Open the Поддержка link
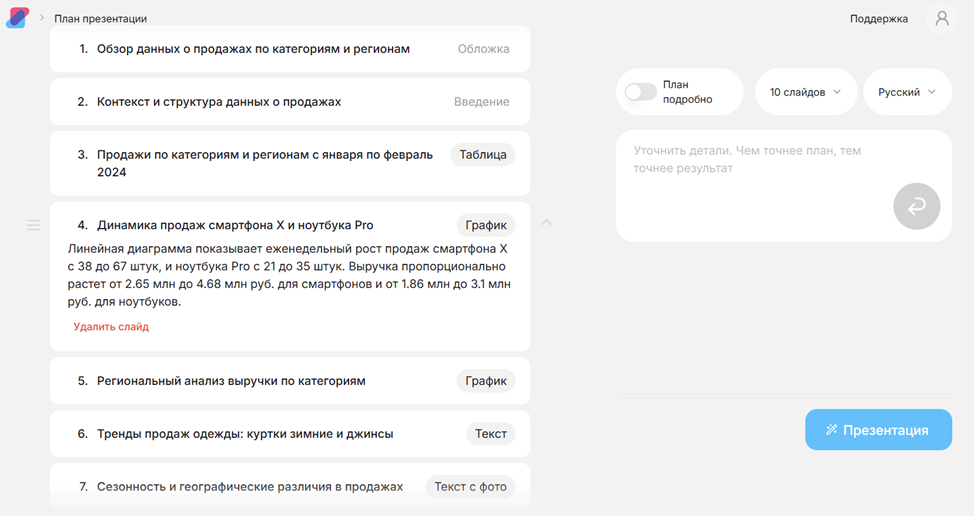 coord(878,19)
